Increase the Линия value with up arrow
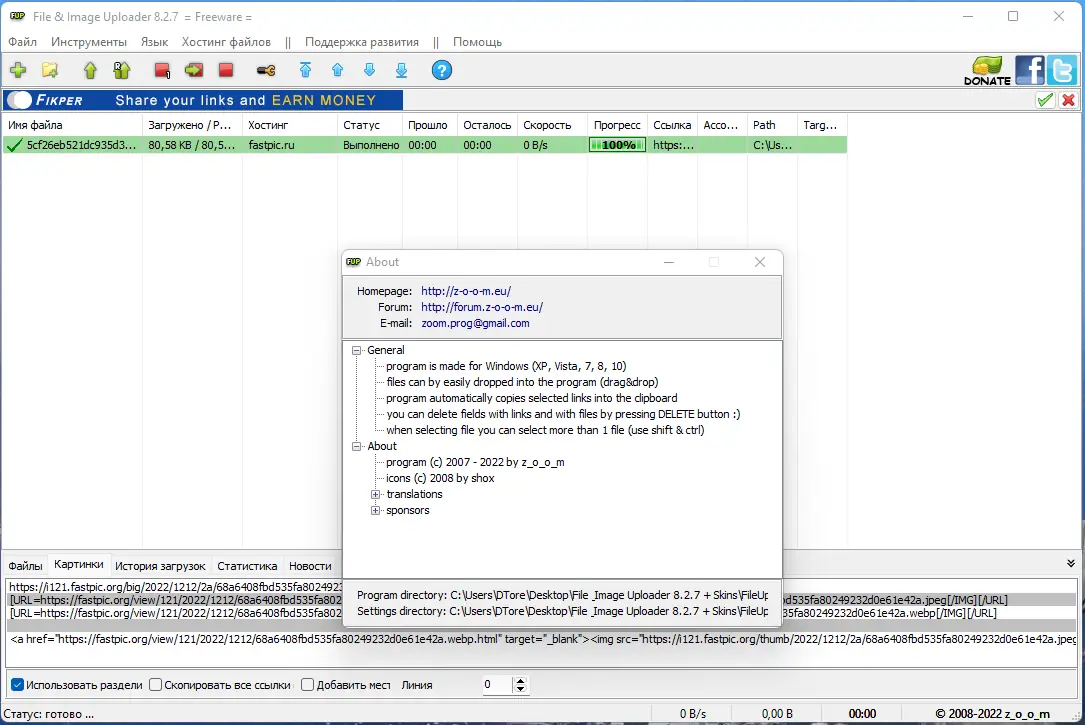This screenshot has width=1085, height=725. click(x=520, y=681)
